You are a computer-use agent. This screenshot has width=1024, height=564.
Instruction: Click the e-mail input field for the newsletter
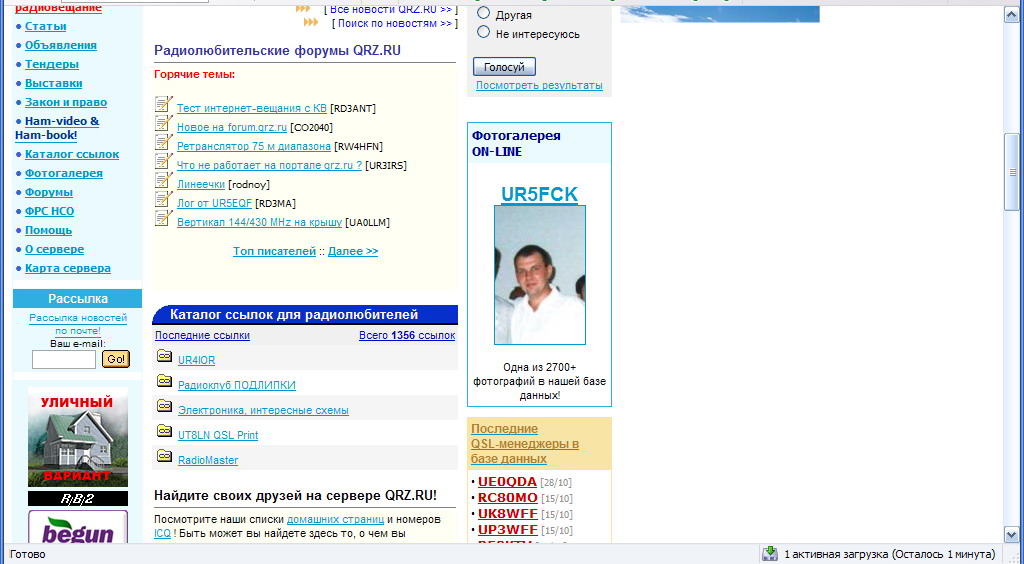(x=64, y=359)
